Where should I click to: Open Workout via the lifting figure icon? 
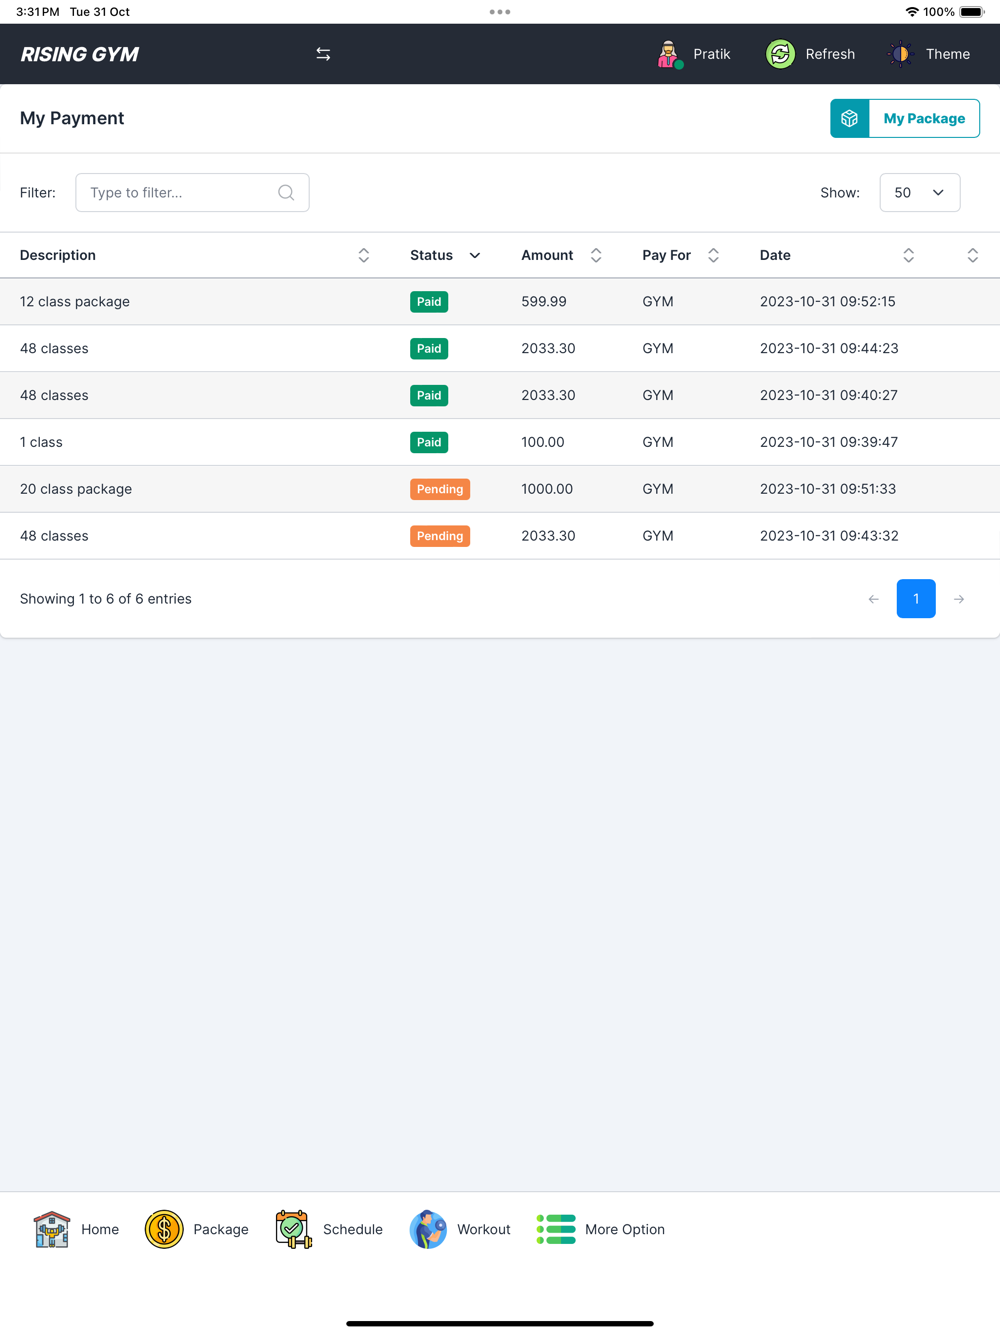(428, 1229)
